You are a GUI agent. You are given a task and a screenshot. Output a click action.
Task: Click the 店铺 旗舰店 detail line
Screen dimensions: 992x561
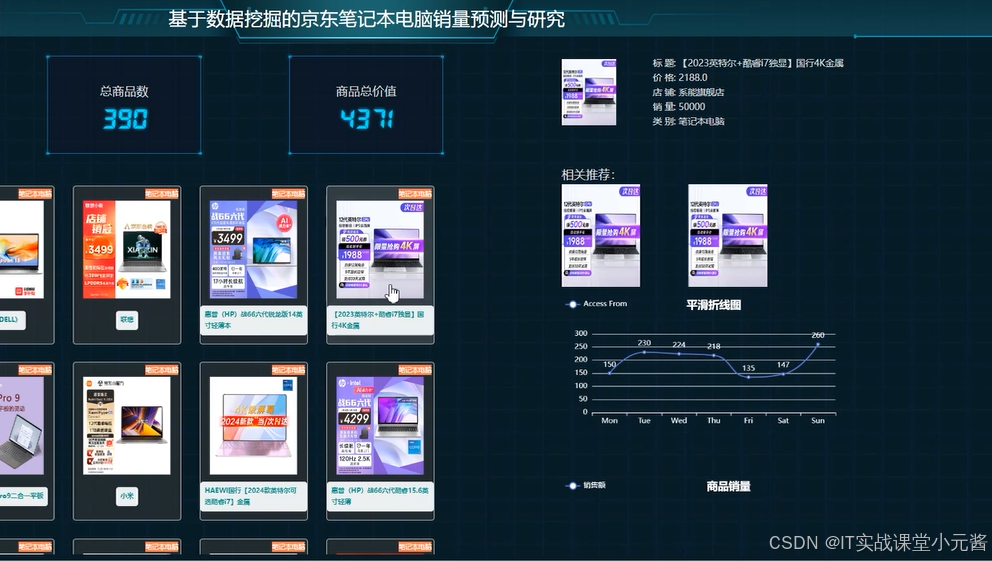688,92
